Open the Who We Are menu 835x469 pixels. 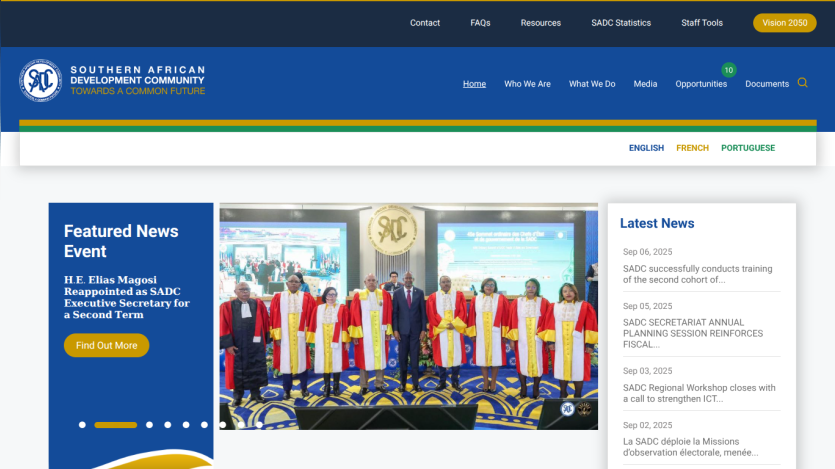coord(527,84)
